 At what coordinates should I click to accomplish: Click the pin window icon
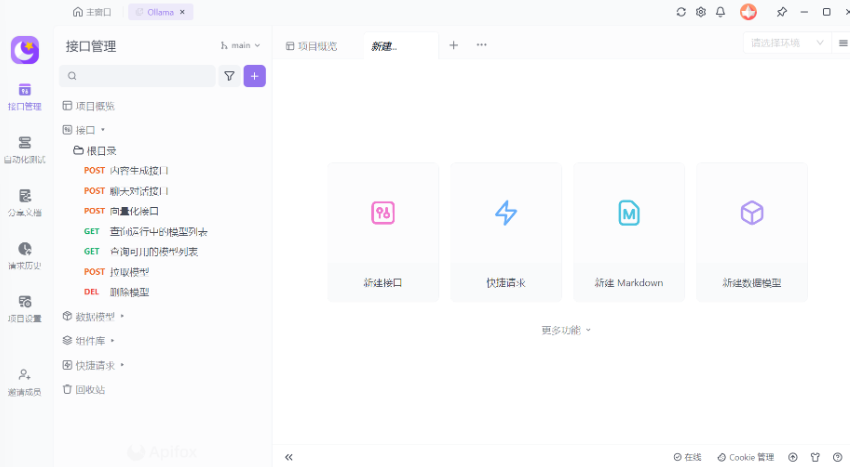(x=782, y=12)
